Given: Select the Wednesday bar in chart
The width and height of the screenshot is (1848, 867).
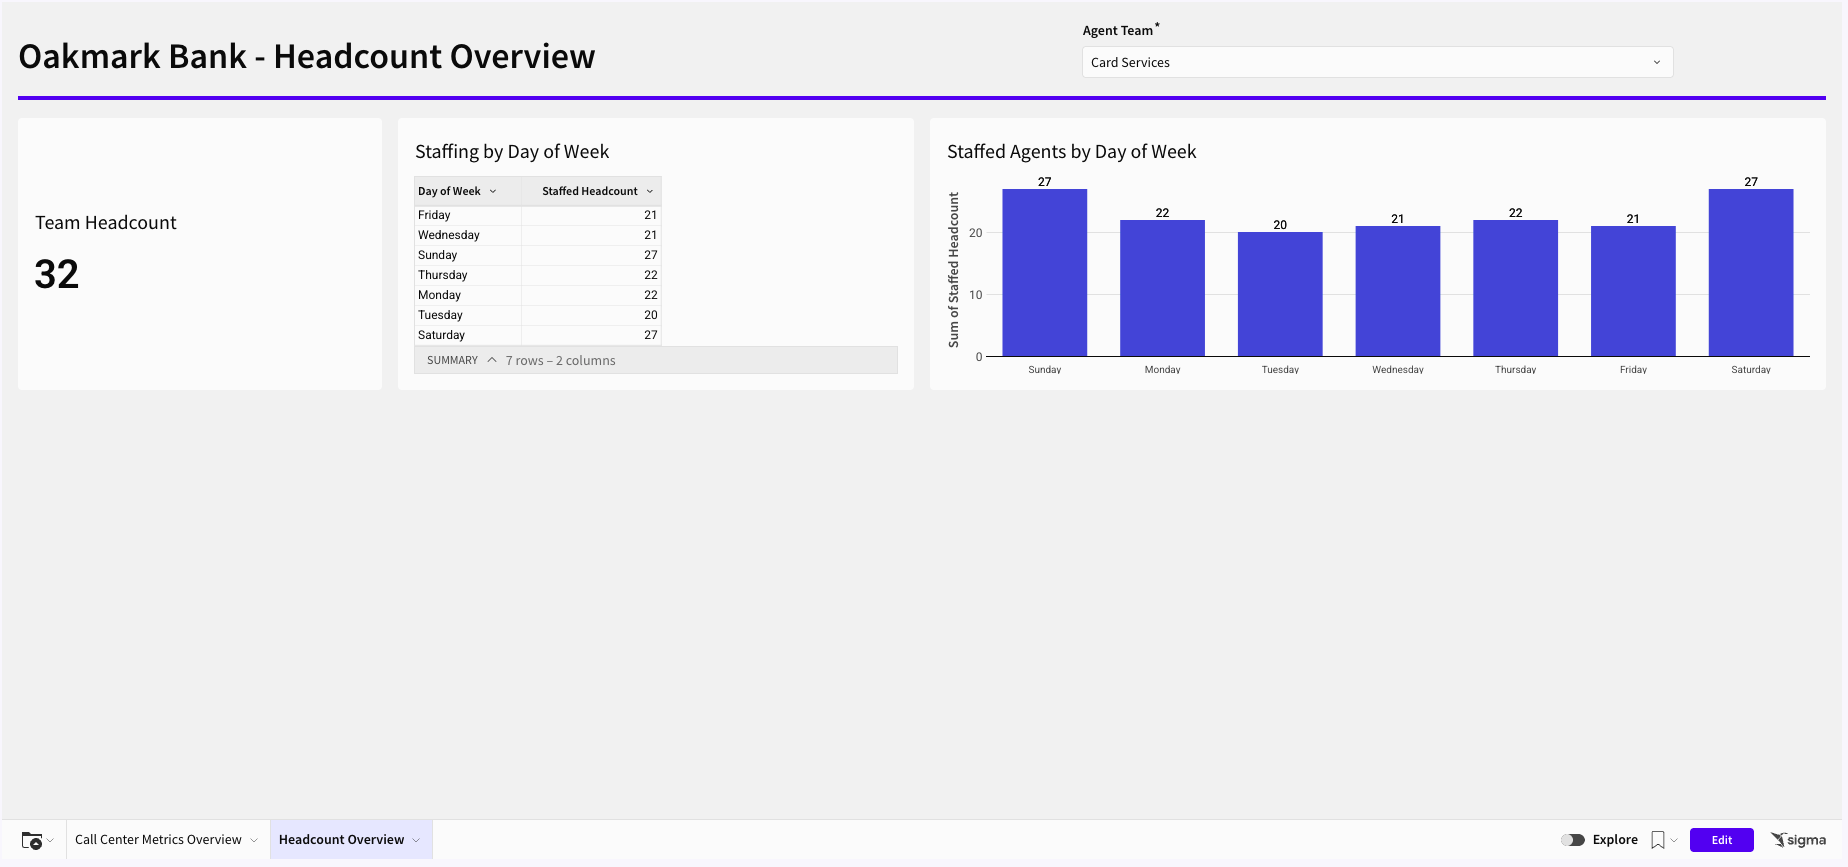Looking at the screenshot, I should 1398,291.
